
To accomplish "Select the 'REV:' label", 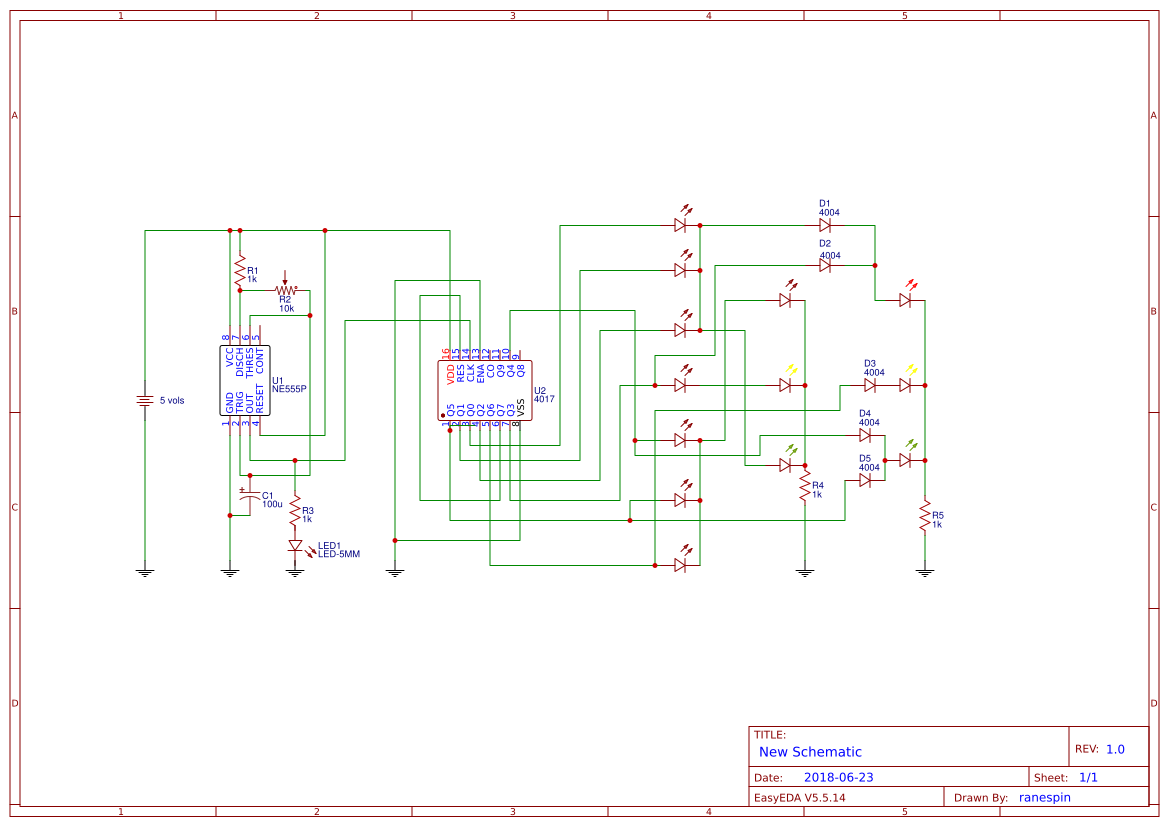I will (1086, 749).
